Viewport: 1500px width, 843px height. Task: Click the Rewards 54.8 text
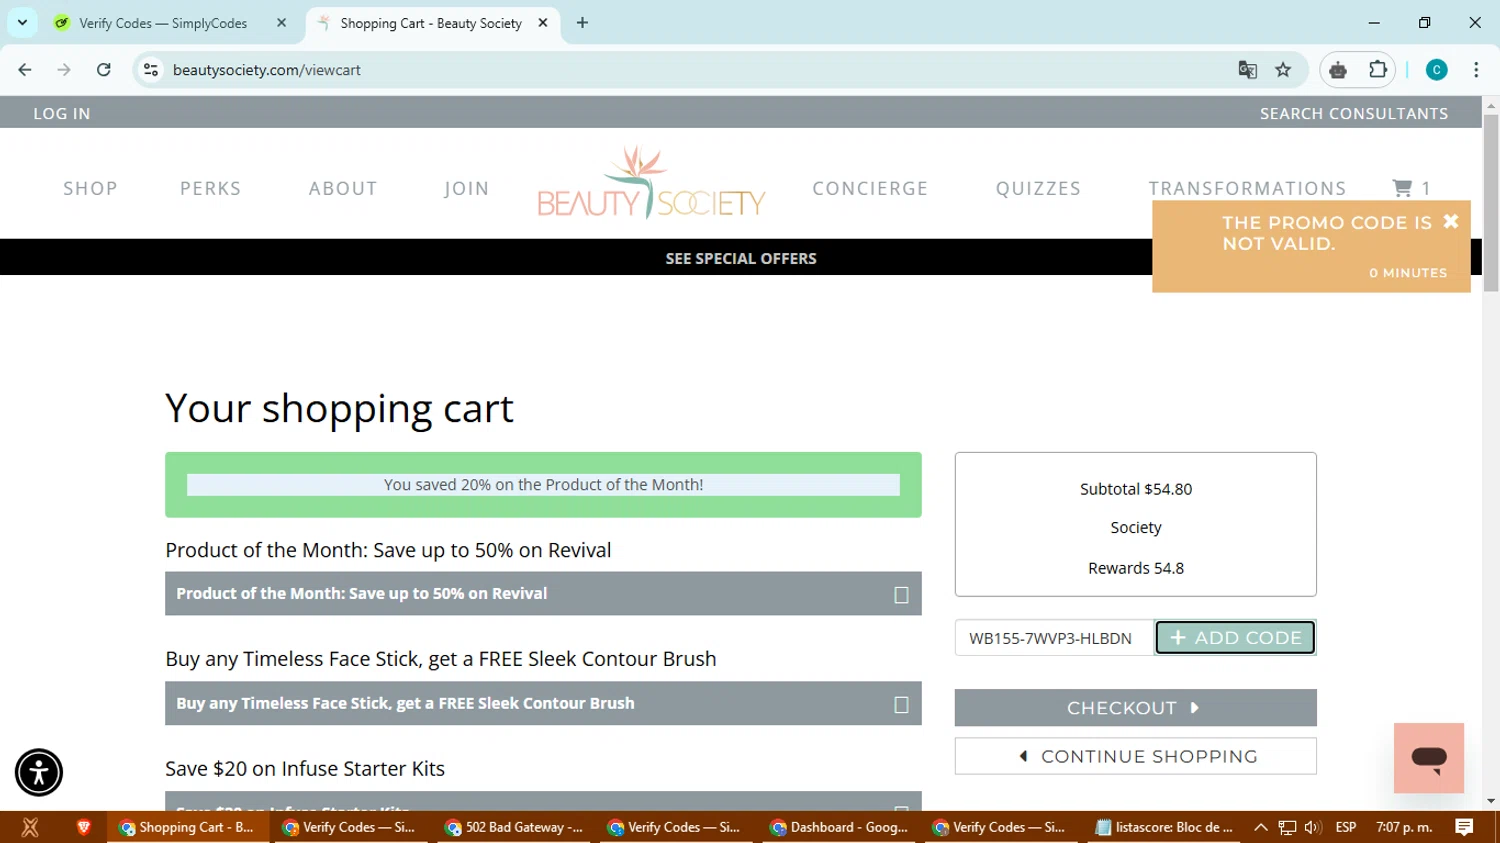[x=1136, y=568]
